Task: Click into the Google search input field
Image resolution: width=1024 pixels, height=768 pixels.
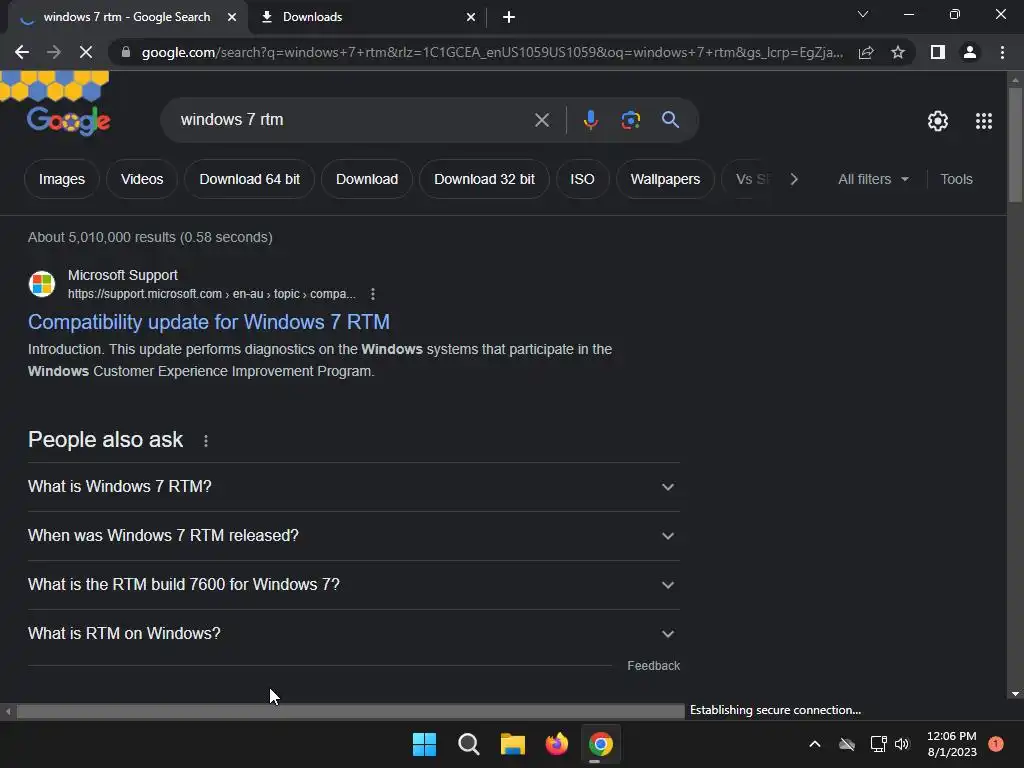Action: [x=353, y=120]
